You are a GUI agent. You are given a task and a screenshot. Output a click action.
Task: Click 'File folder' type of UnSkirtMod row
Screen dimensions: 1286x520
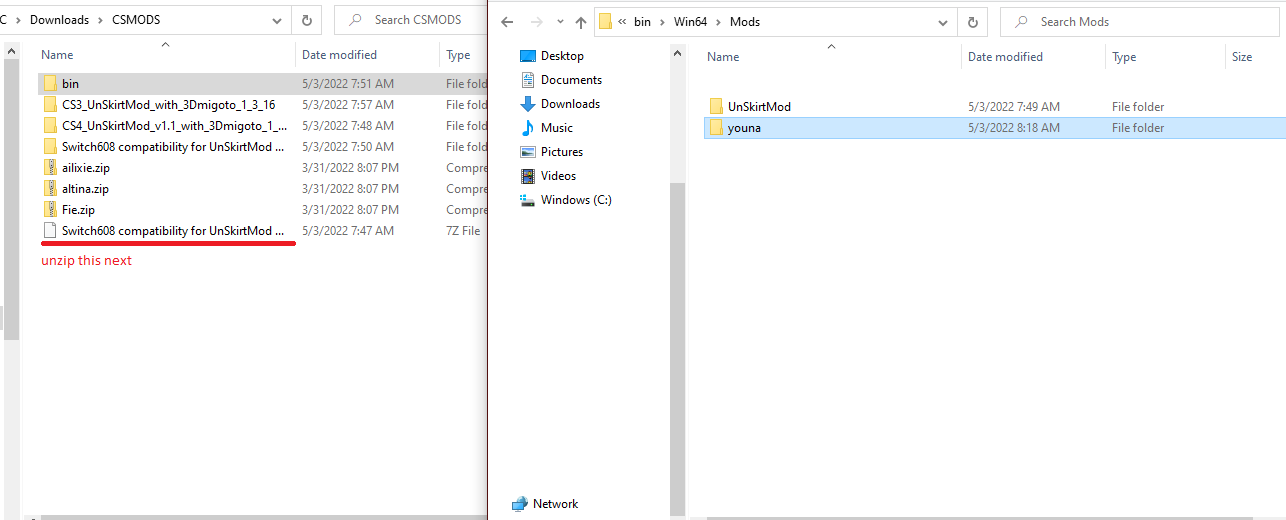(x=1138, y=107)
